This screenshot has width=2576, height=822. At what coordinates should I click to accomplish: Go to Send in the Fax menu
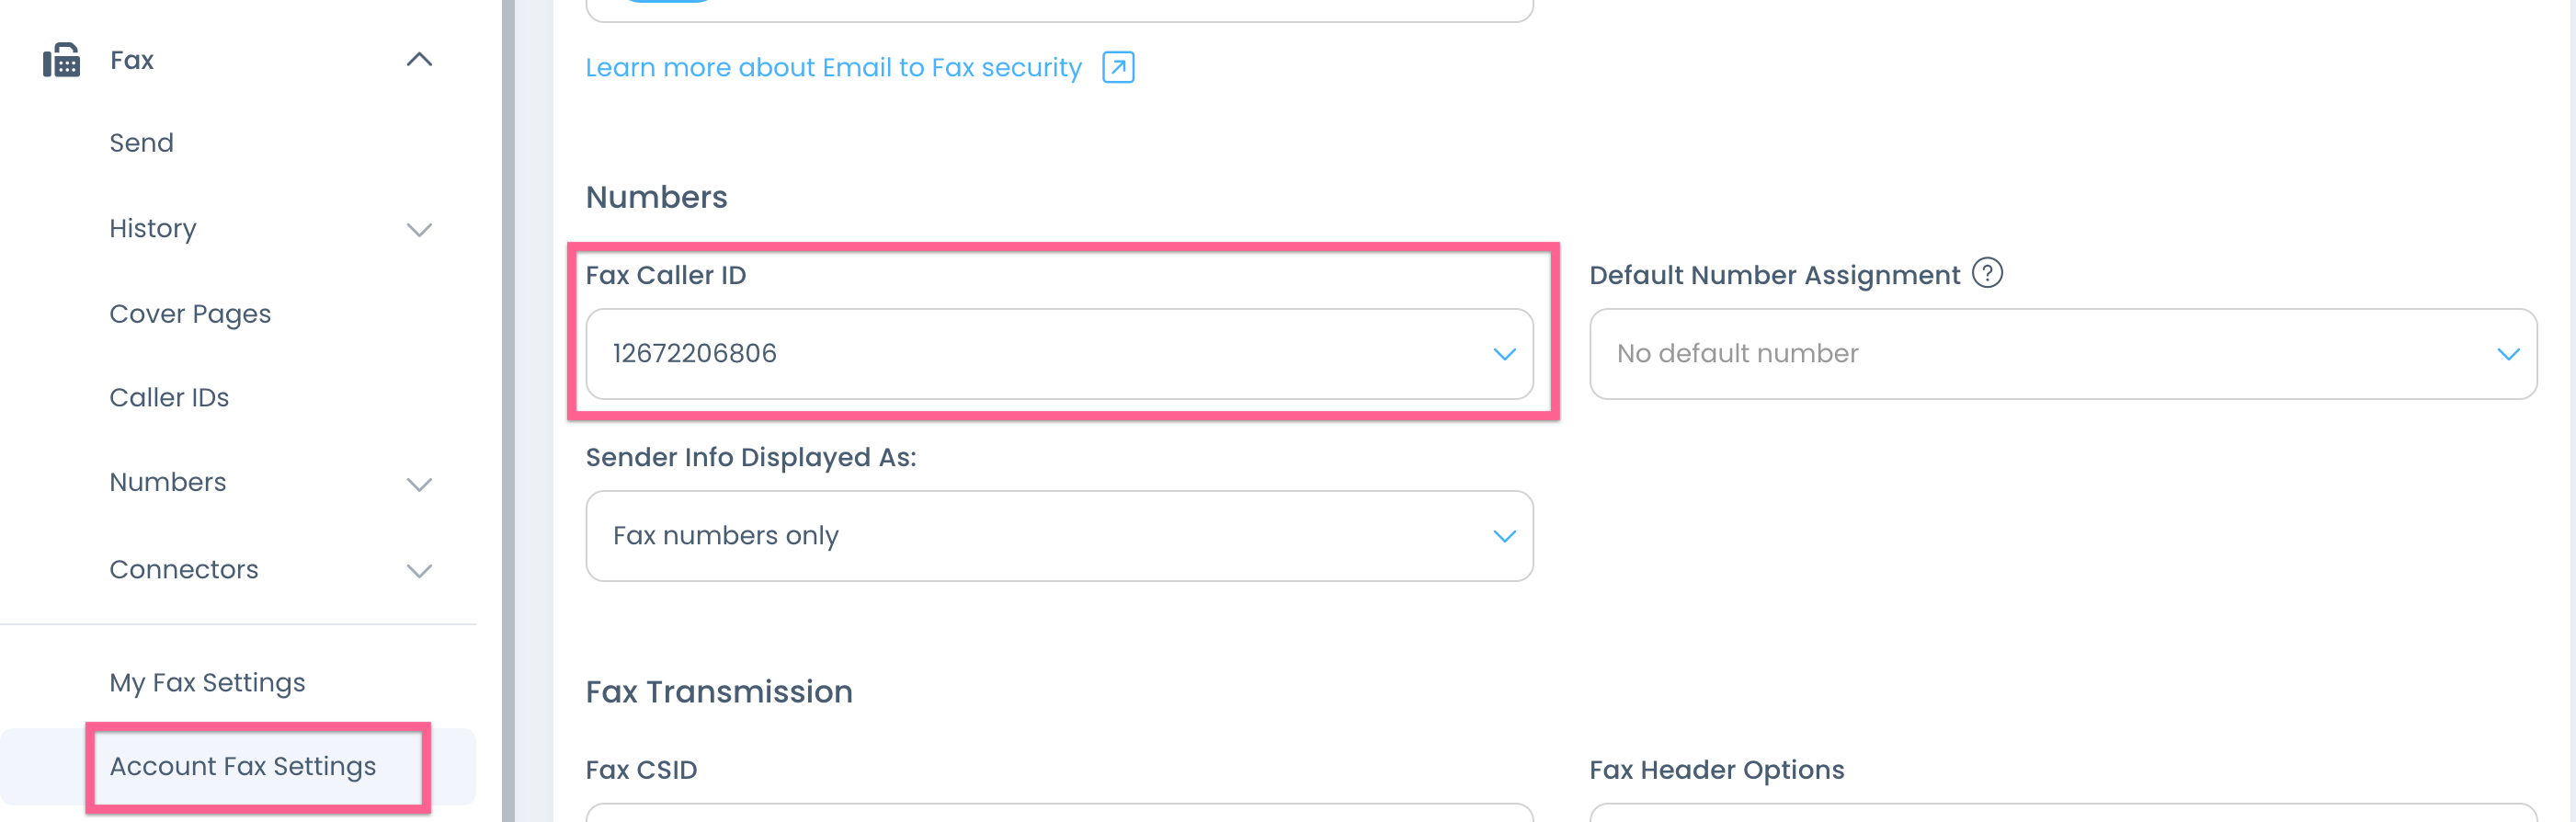[x=141, y=143]
